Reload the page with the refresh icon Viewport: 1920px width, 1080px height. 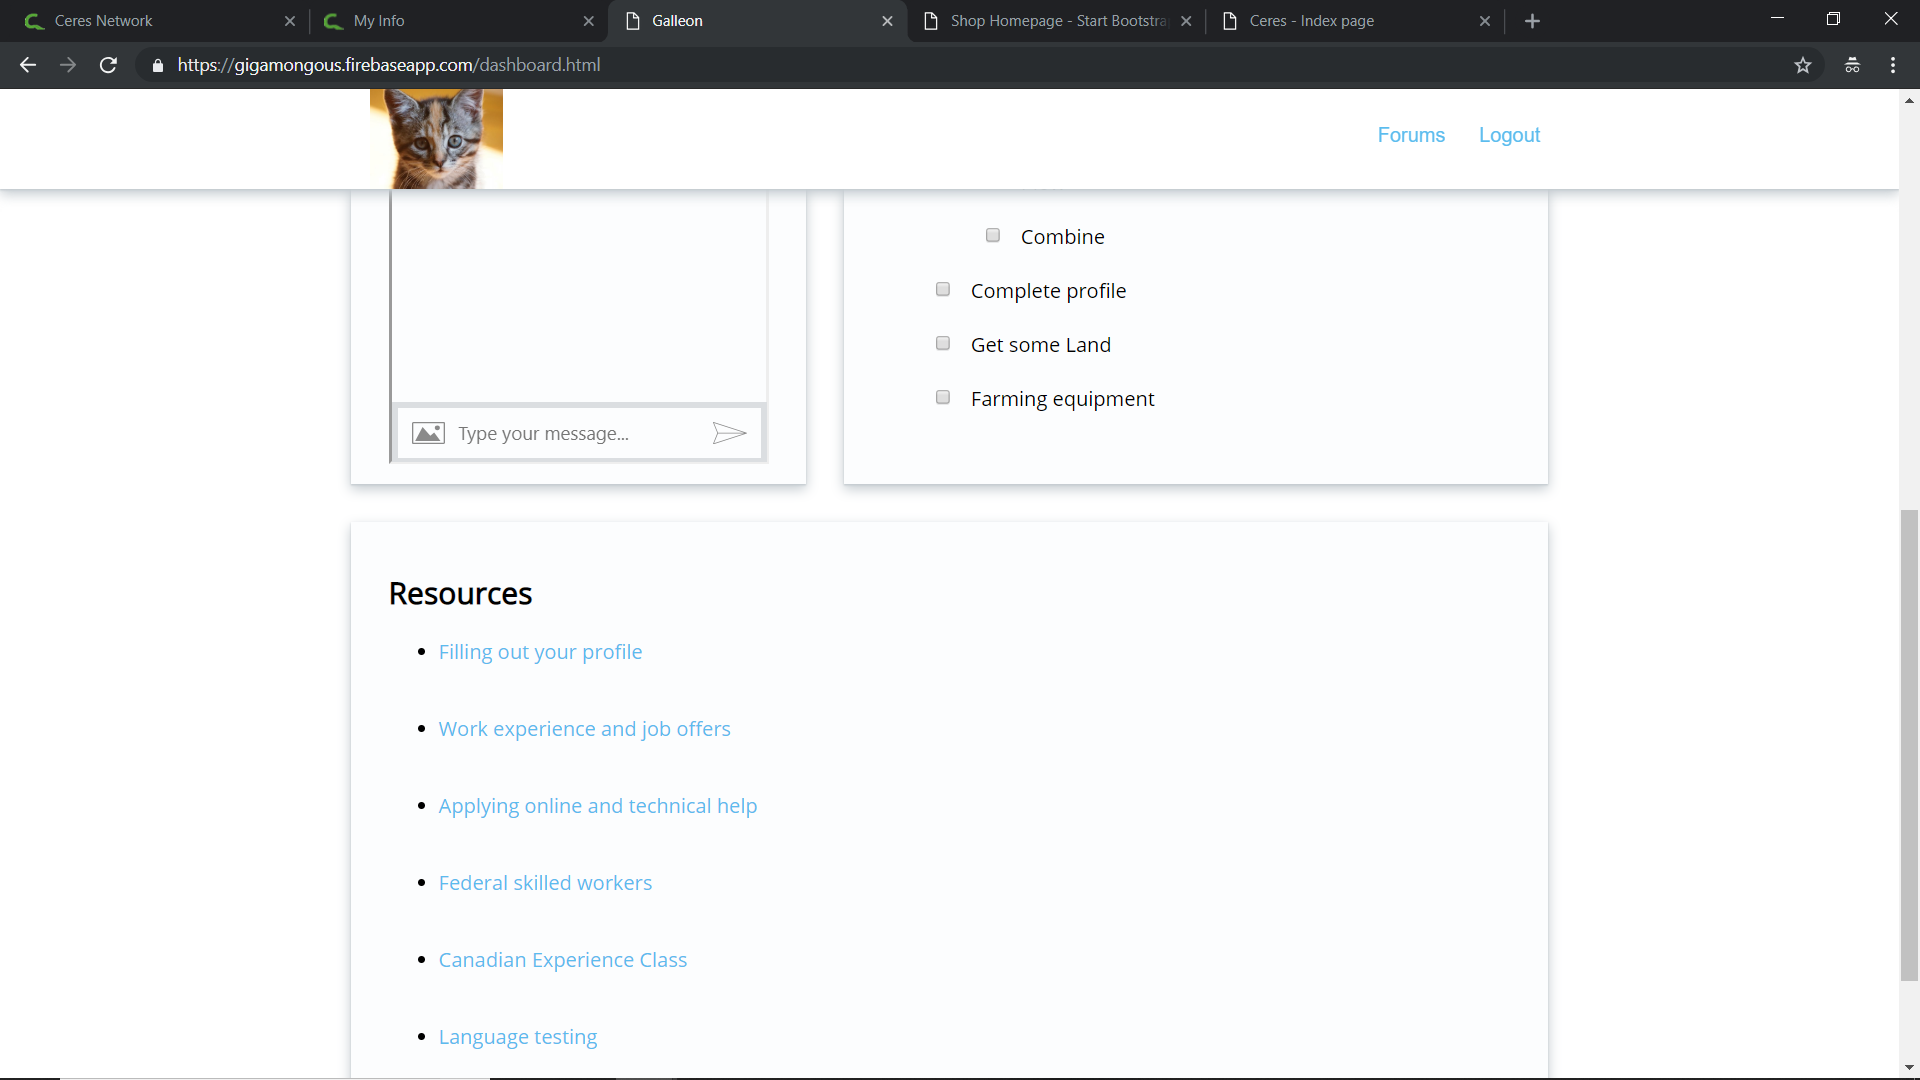[x=108, y=65]
